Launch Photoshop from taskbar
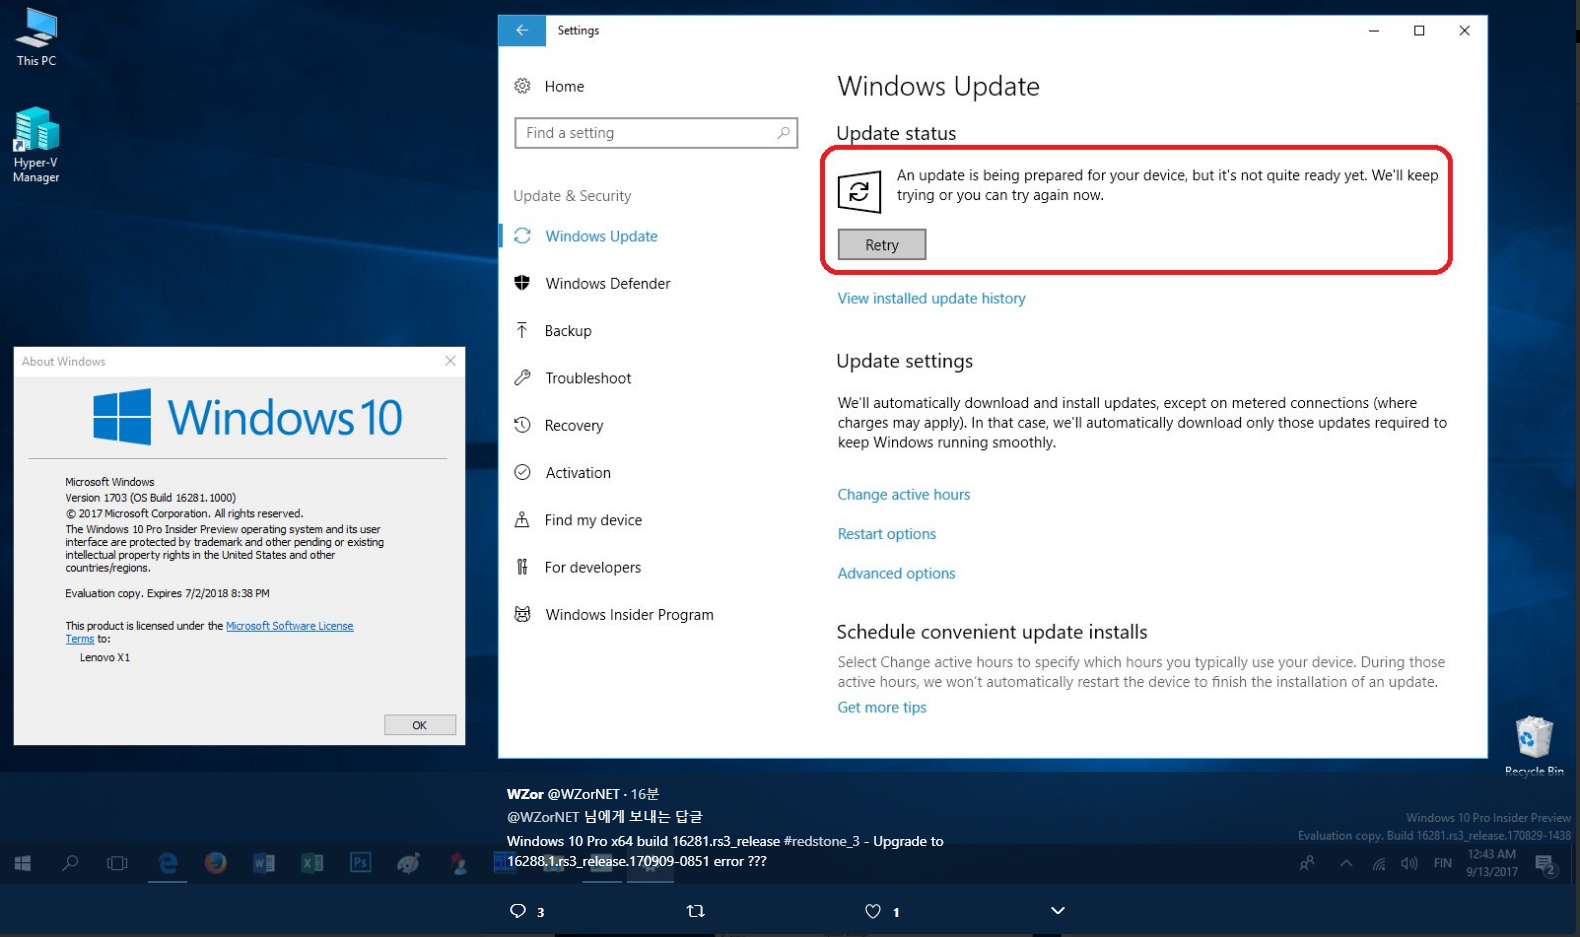1580x937 pixels. 360,863
